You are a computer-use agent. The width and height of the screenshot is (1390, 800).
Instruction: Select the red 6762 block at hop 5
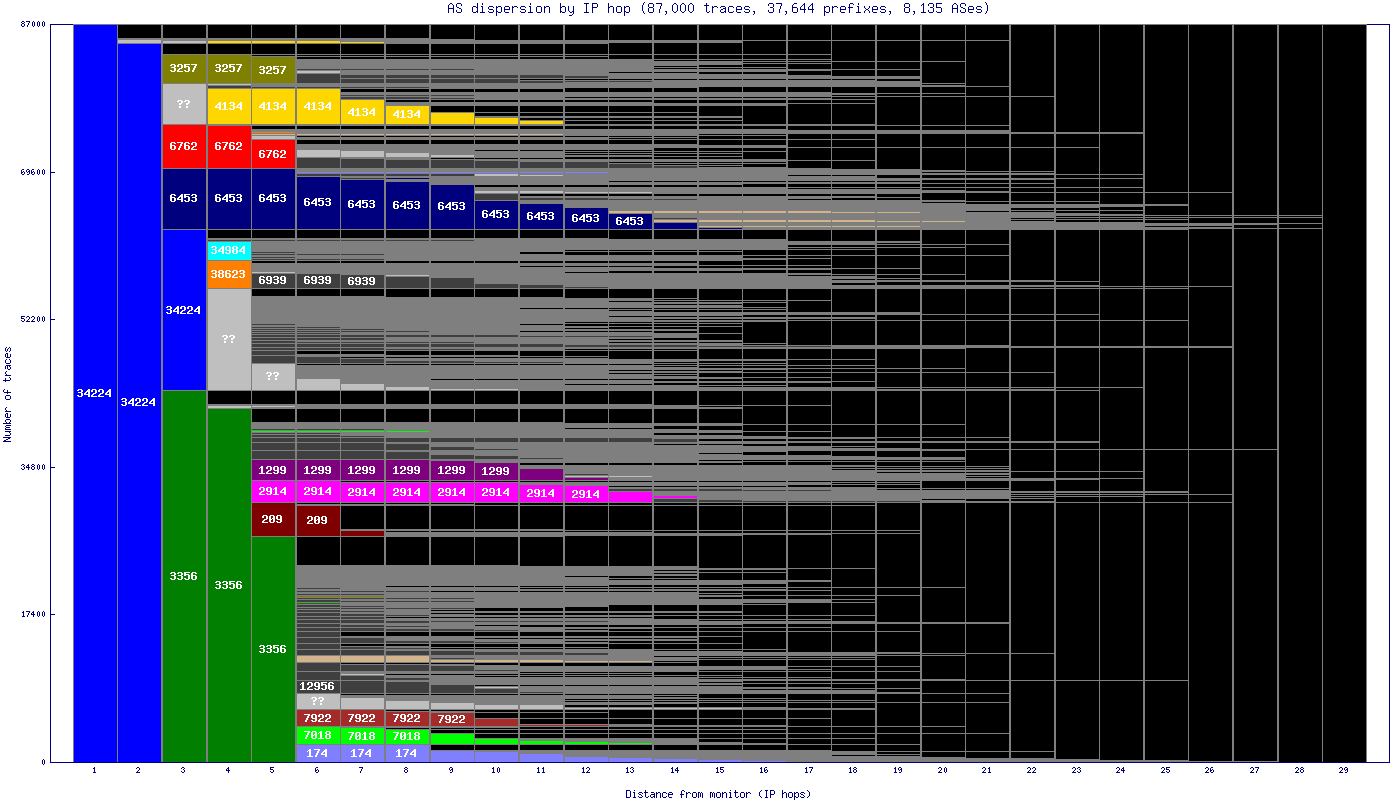click(x=273, y=154)
